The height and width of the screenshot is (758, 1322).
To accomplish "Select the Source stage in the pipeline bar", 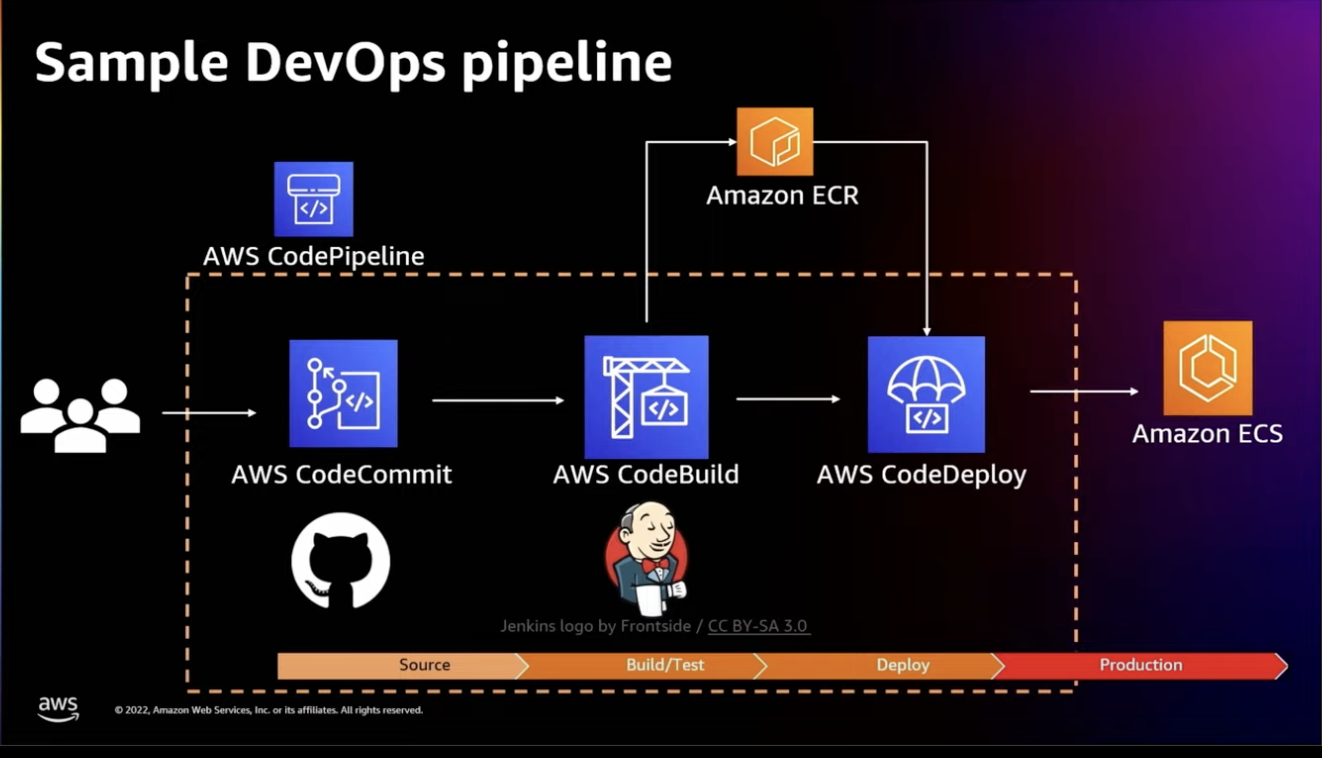I will click(424, 664).
